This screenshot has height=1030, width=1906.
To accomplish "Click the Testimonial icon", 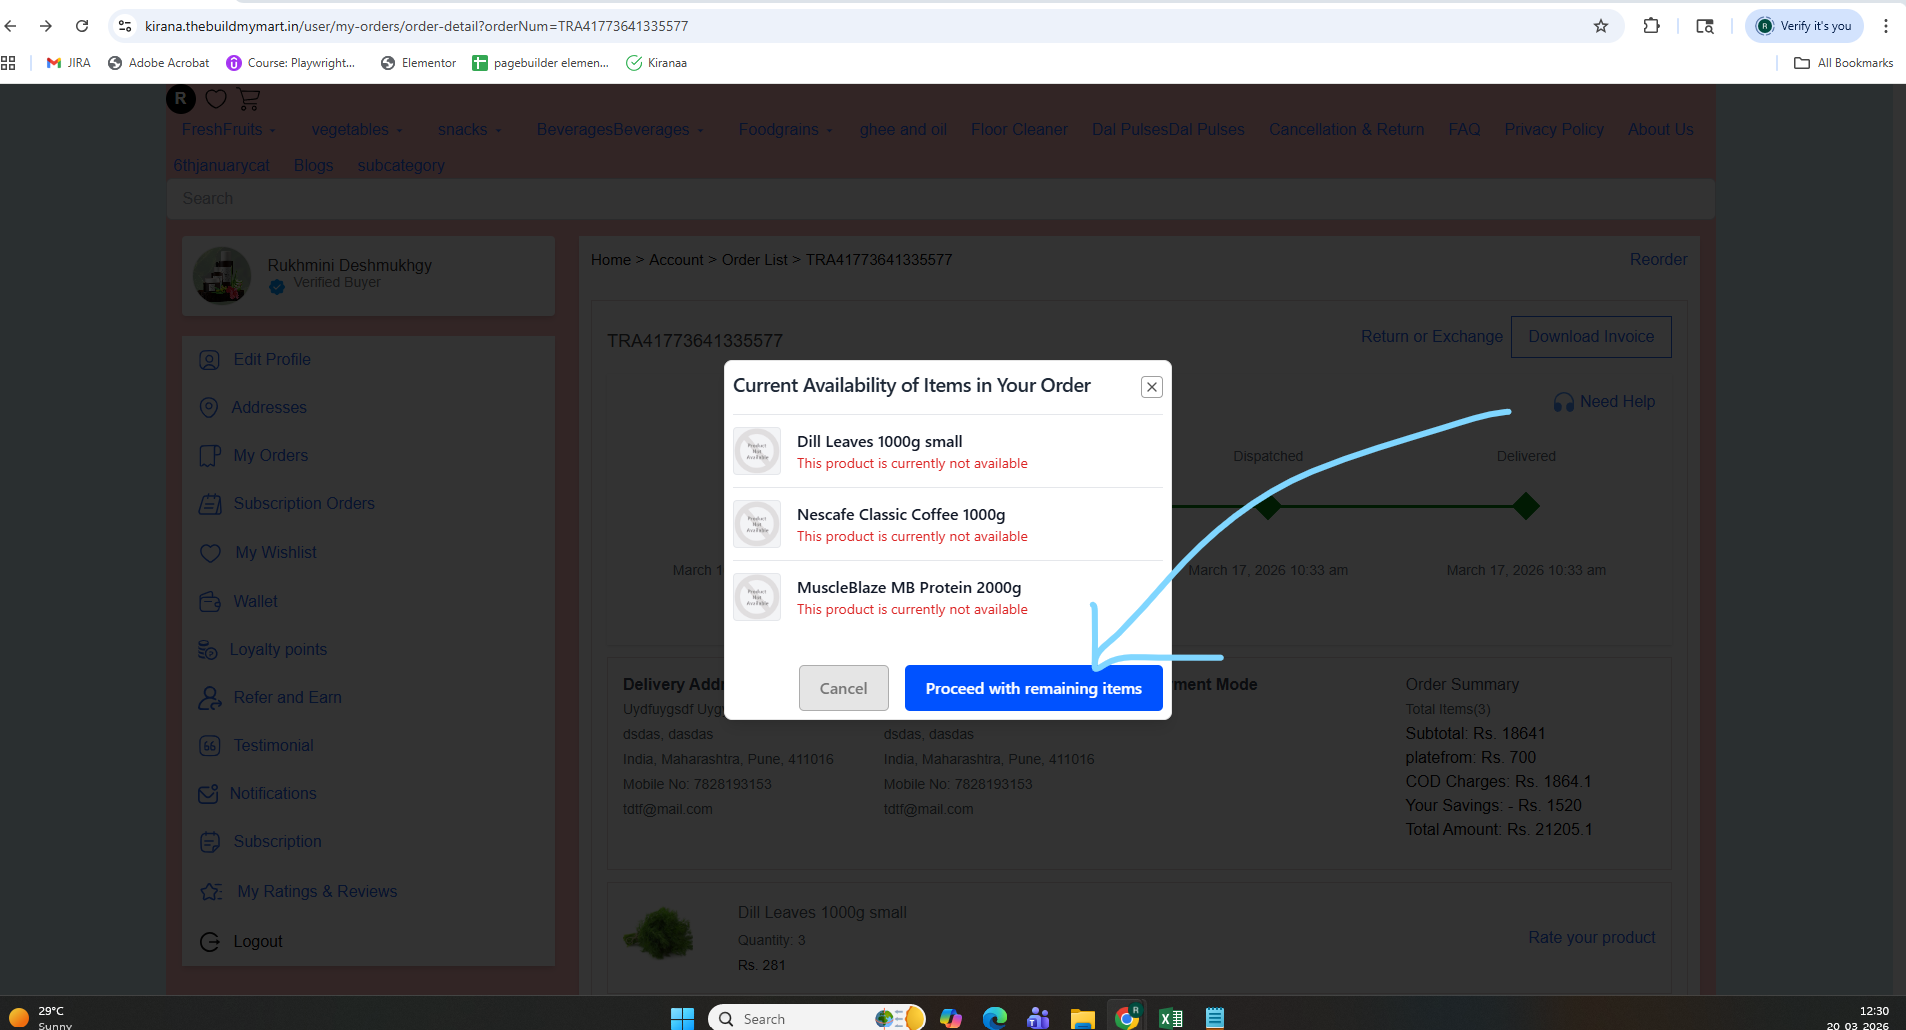I will tap(209, 746).
